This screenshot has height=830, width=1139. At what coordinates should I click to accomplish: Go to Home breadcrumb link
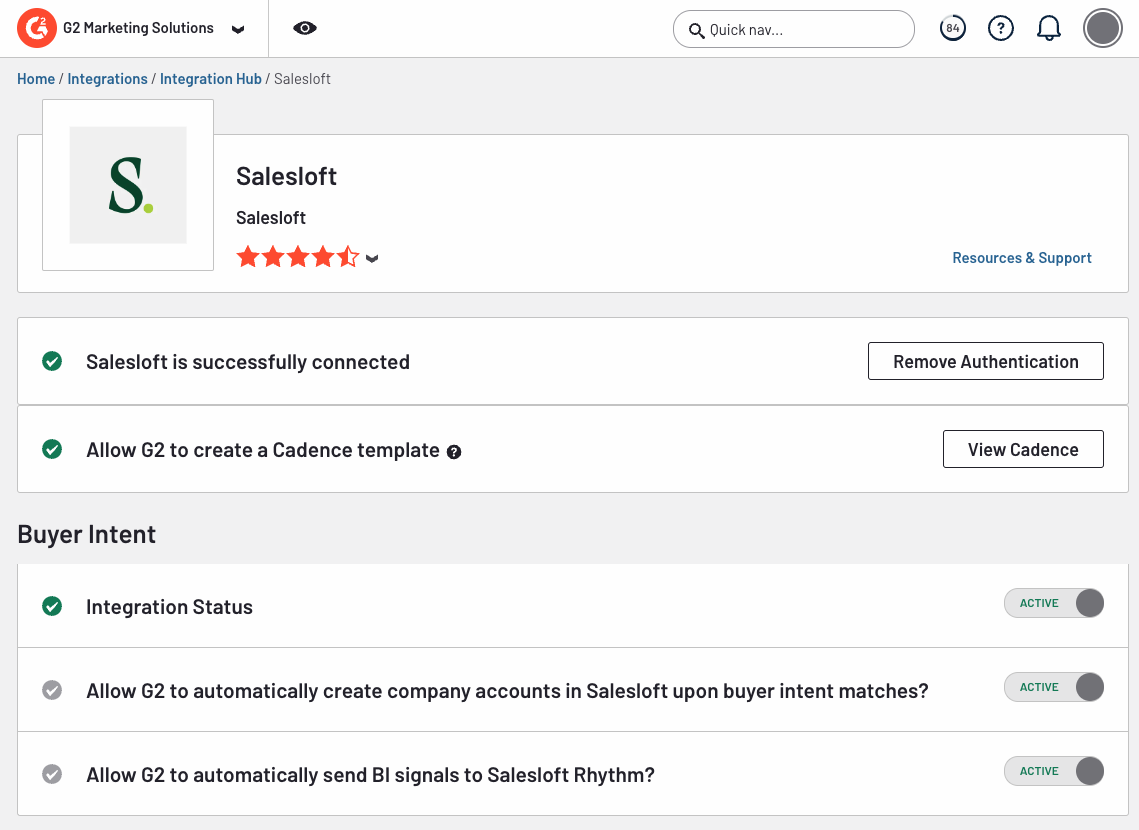point(36,79)
